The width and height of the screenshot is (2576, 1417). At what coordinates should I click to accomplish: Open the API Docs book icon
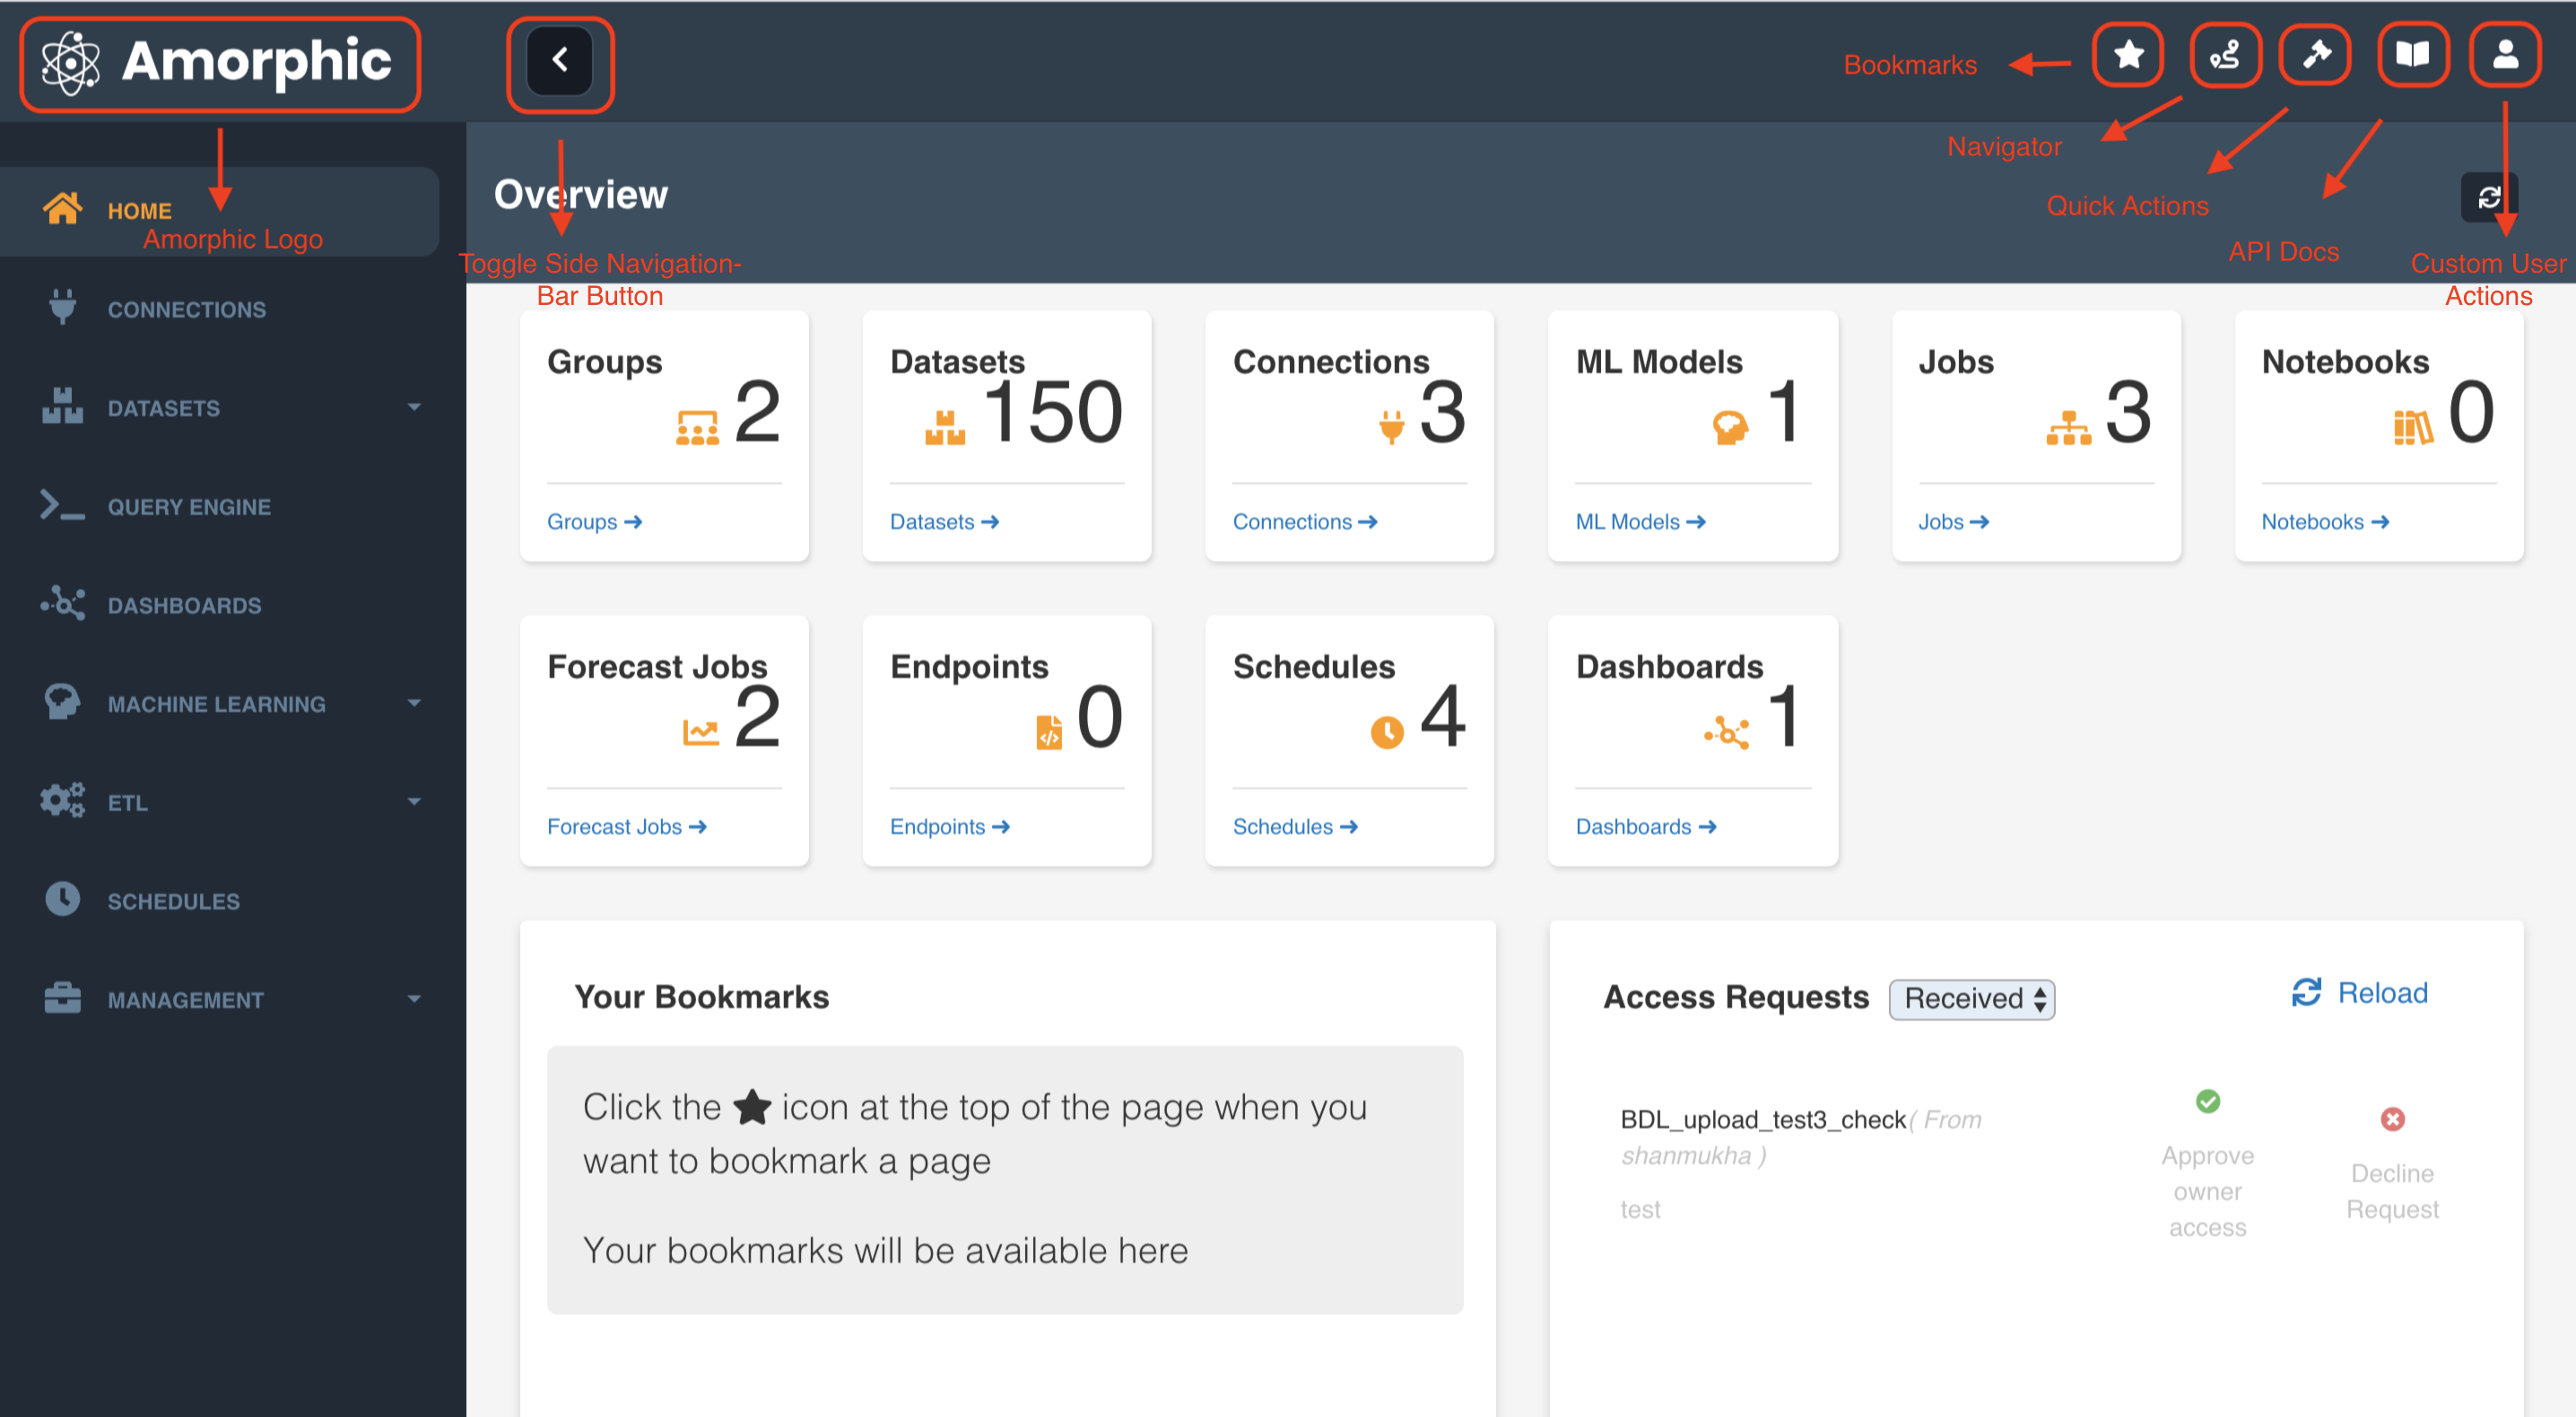(2412, 55)
